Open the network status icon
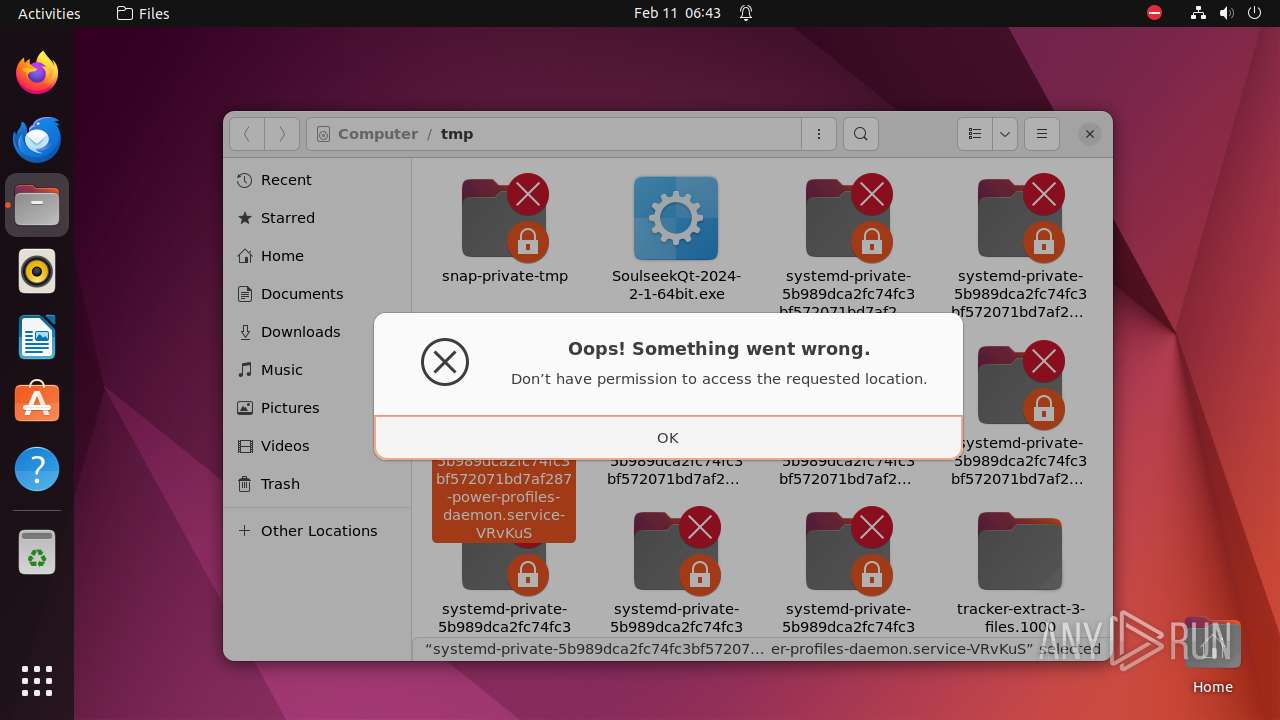 (x=1199, y=13)
